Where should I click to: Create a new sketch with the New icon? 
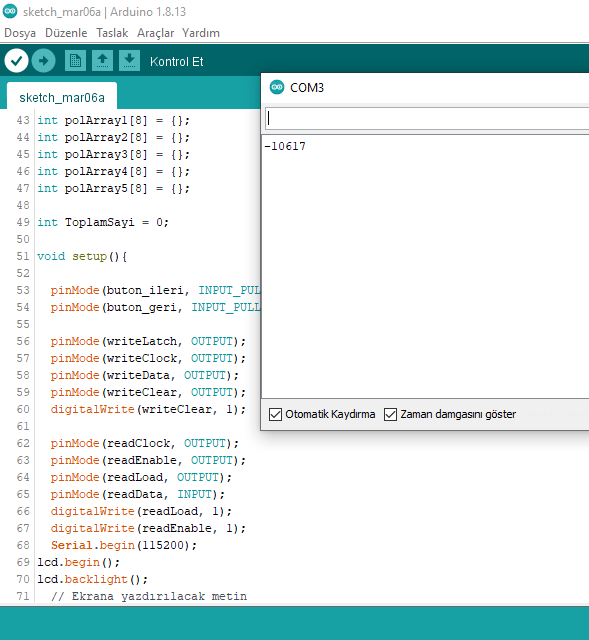click(x=75, y=61)
